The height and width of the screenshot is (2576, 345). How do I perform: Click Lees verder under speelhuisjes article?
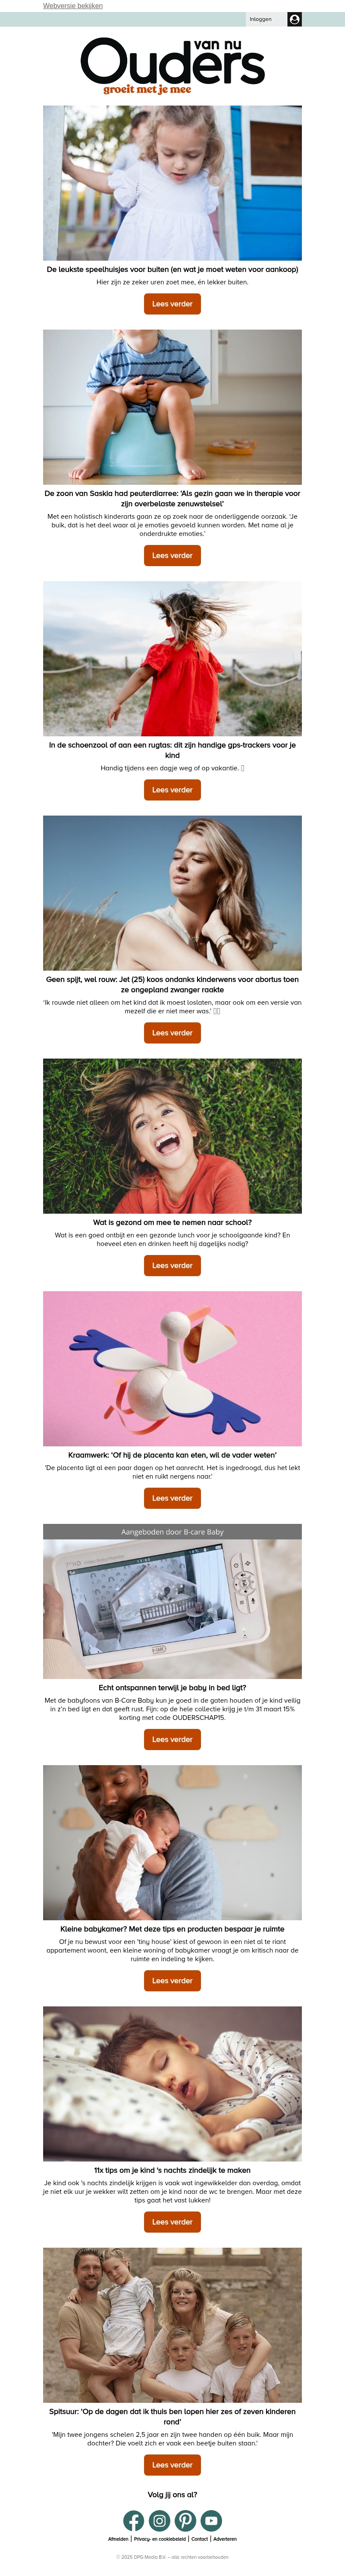pyautogui.click(x=172, y=304)
